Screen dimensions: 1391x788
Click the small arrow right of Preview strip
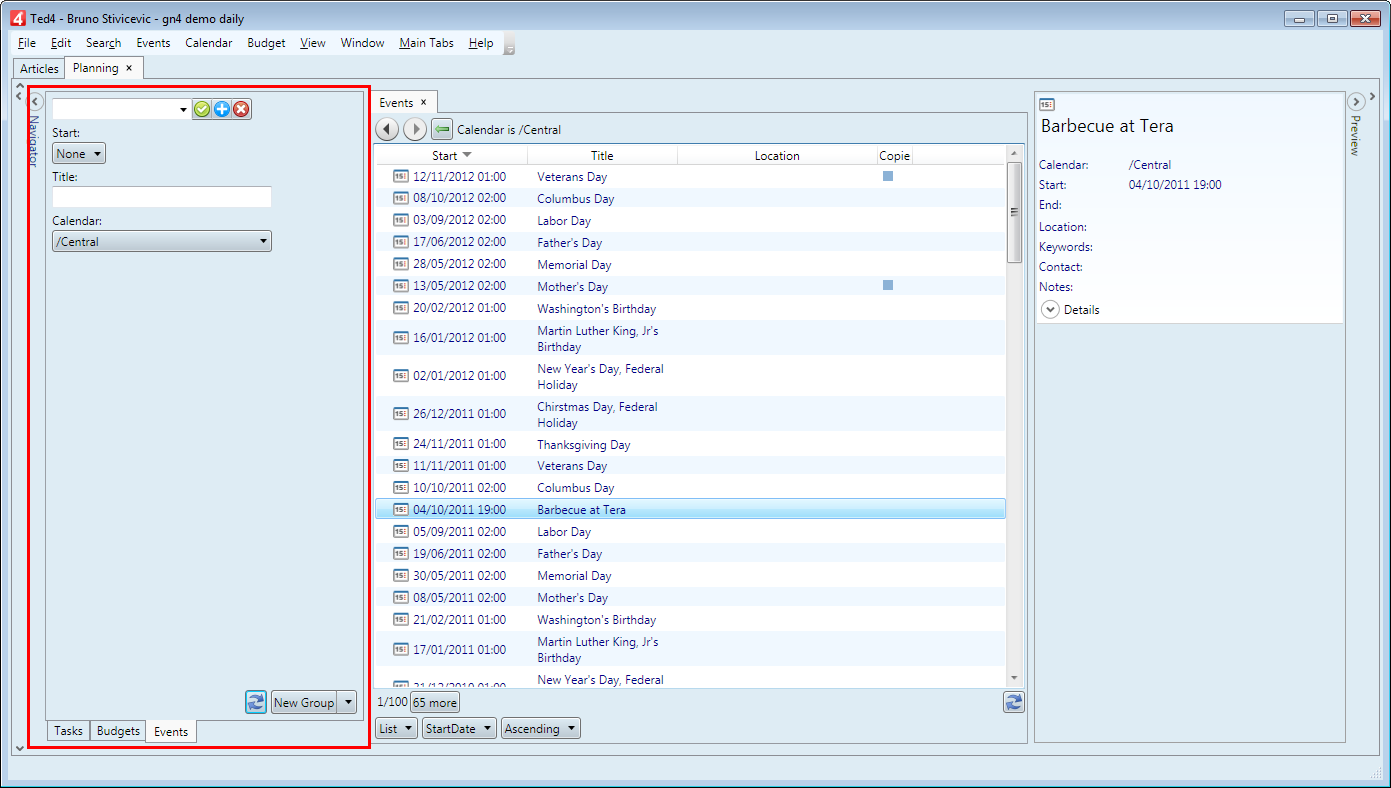point(1373,95)
